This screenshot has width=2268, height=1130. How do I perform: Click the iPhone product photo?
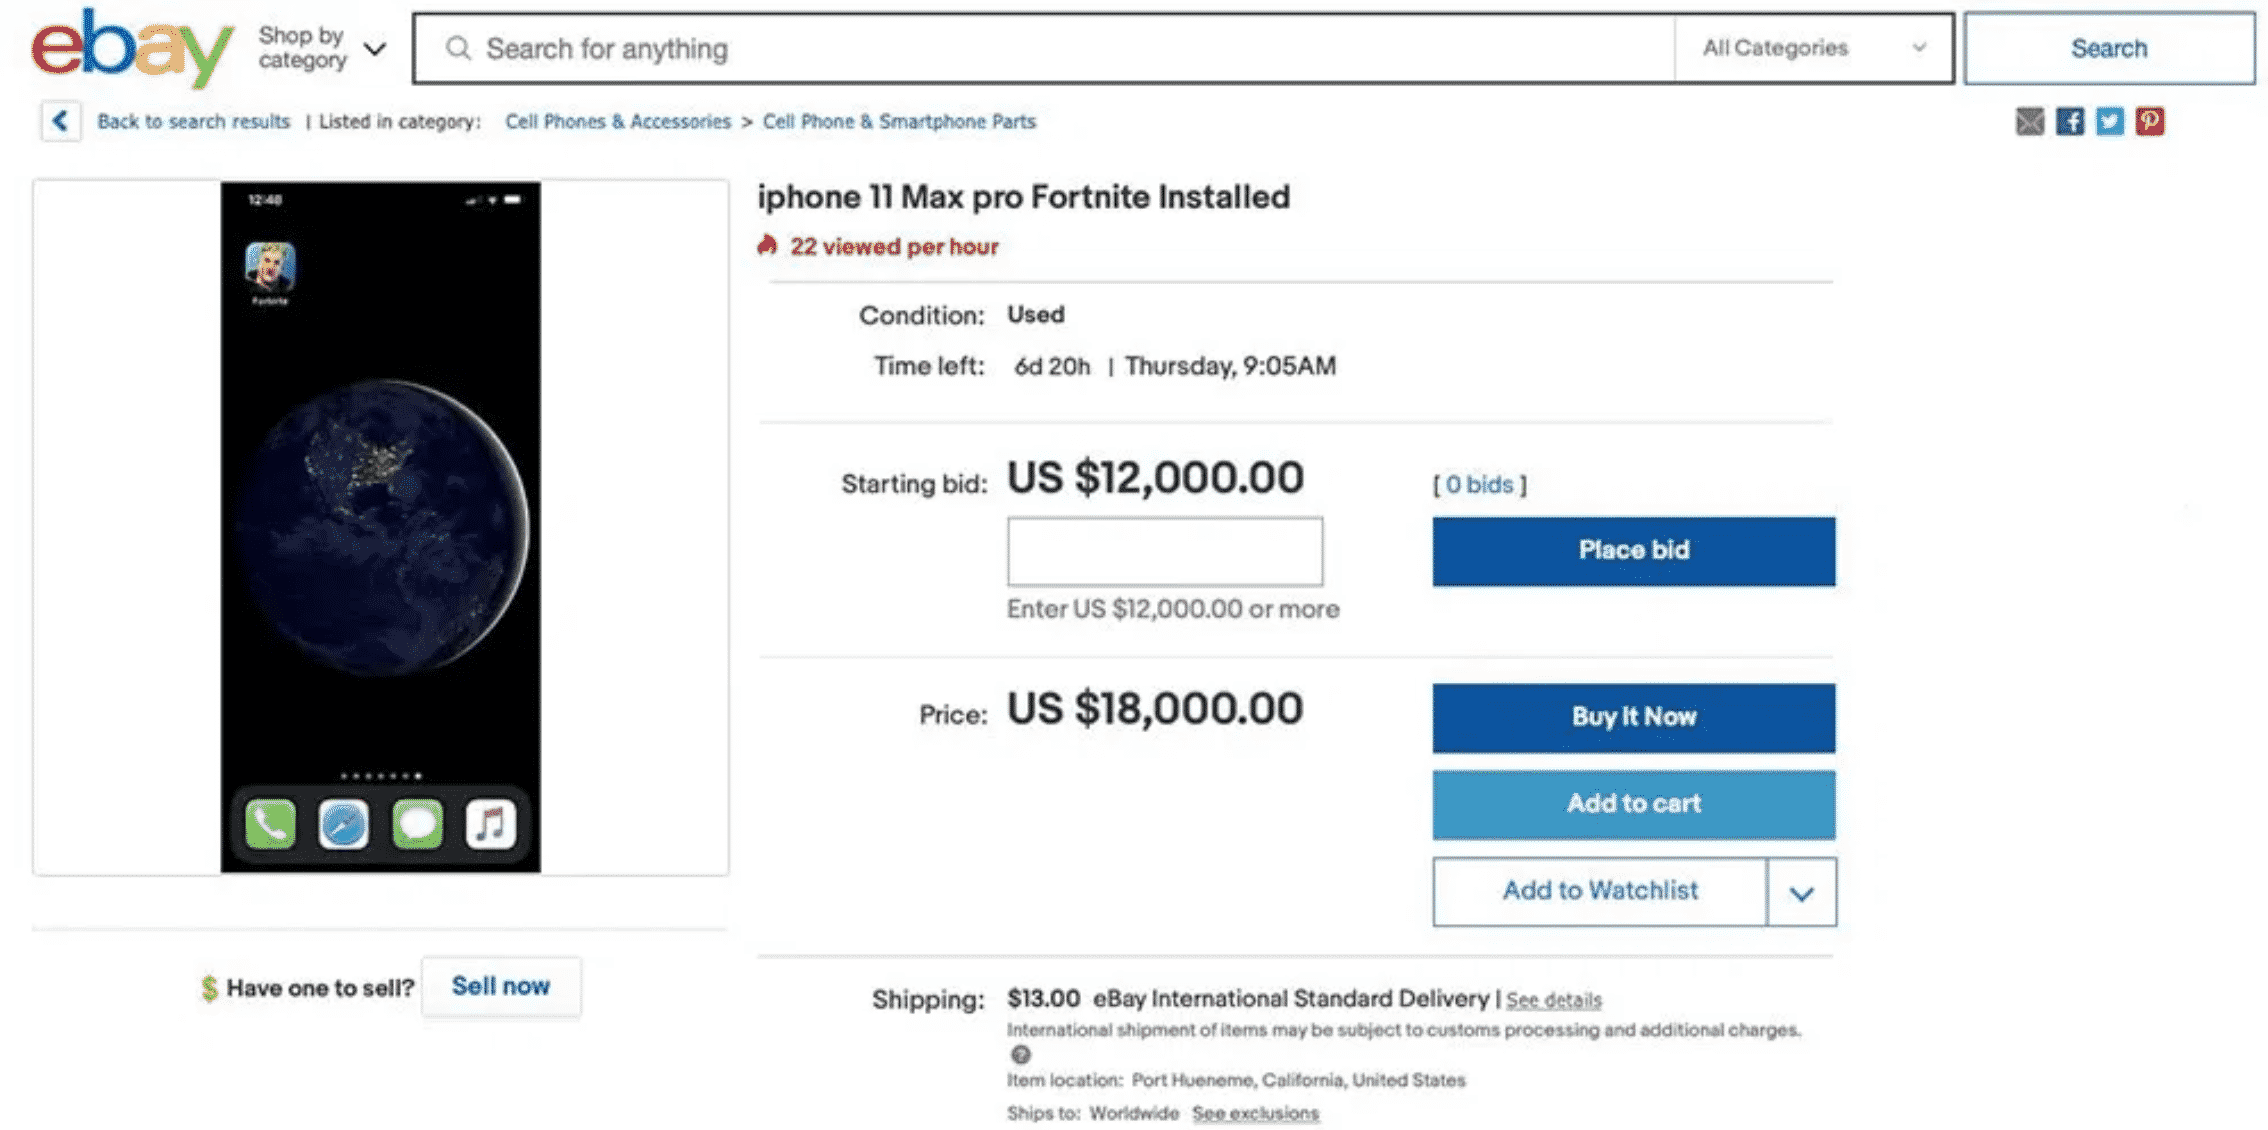click(x=380, y=525)
